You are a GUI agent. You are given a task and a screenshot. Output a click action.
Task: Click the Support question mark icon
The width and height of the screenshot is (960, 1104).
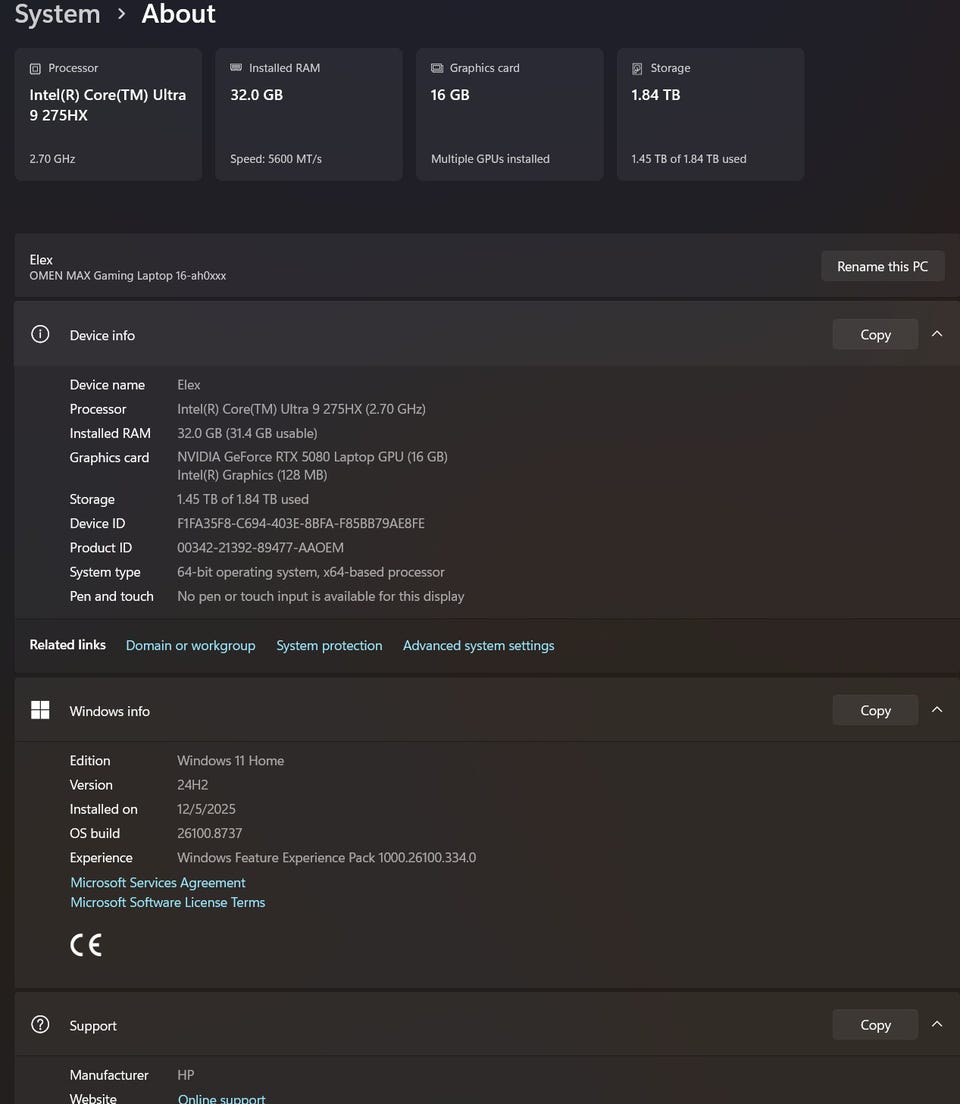click(x=40, y=1024)
